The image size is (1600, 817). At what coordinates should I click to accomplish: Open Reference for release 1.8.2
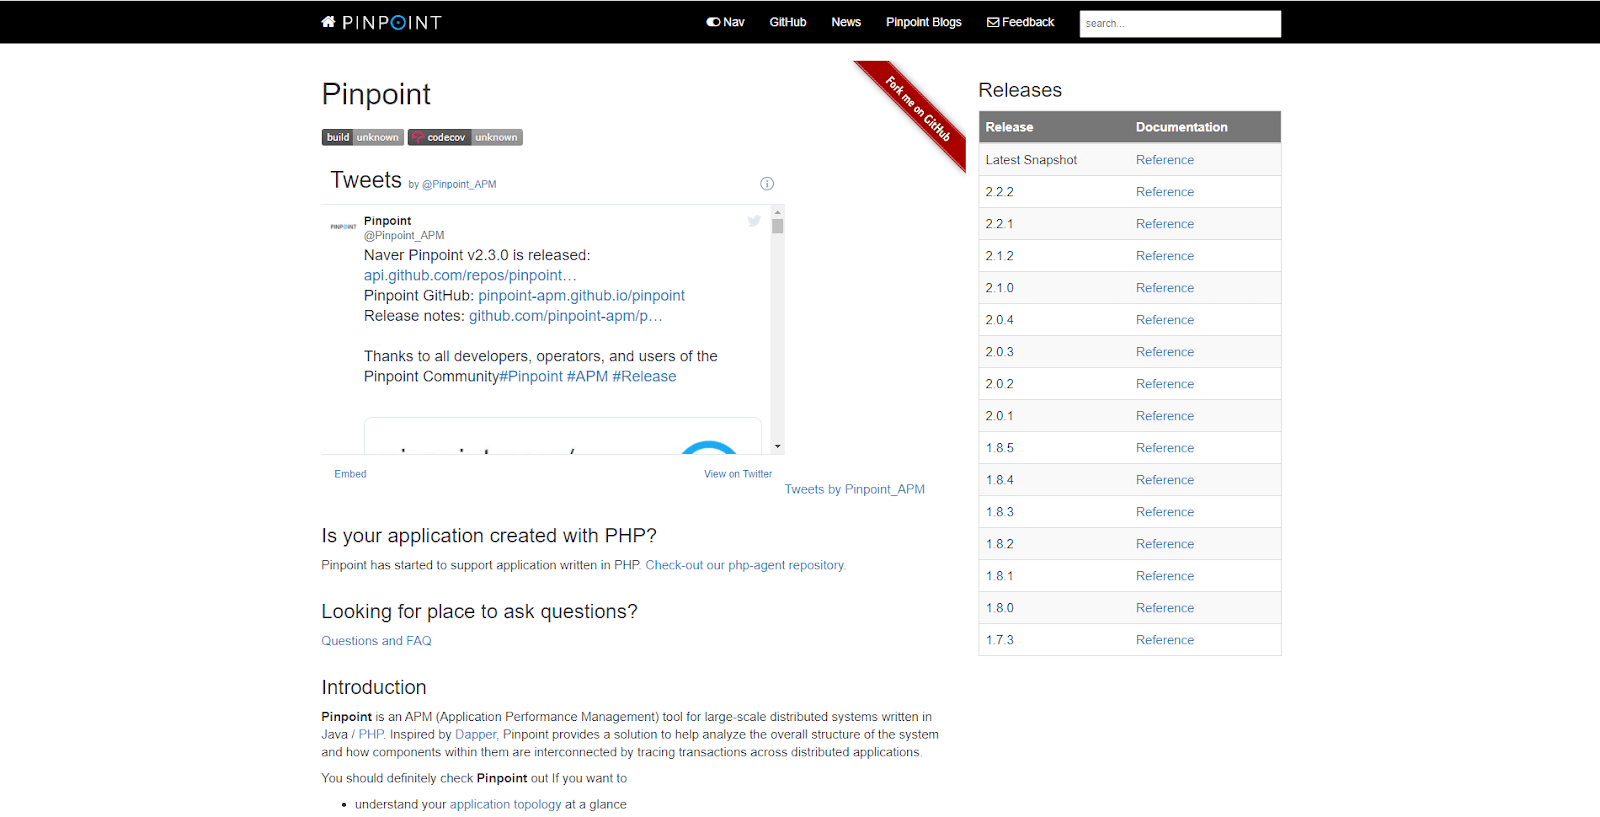click(x=1165, y=544)
